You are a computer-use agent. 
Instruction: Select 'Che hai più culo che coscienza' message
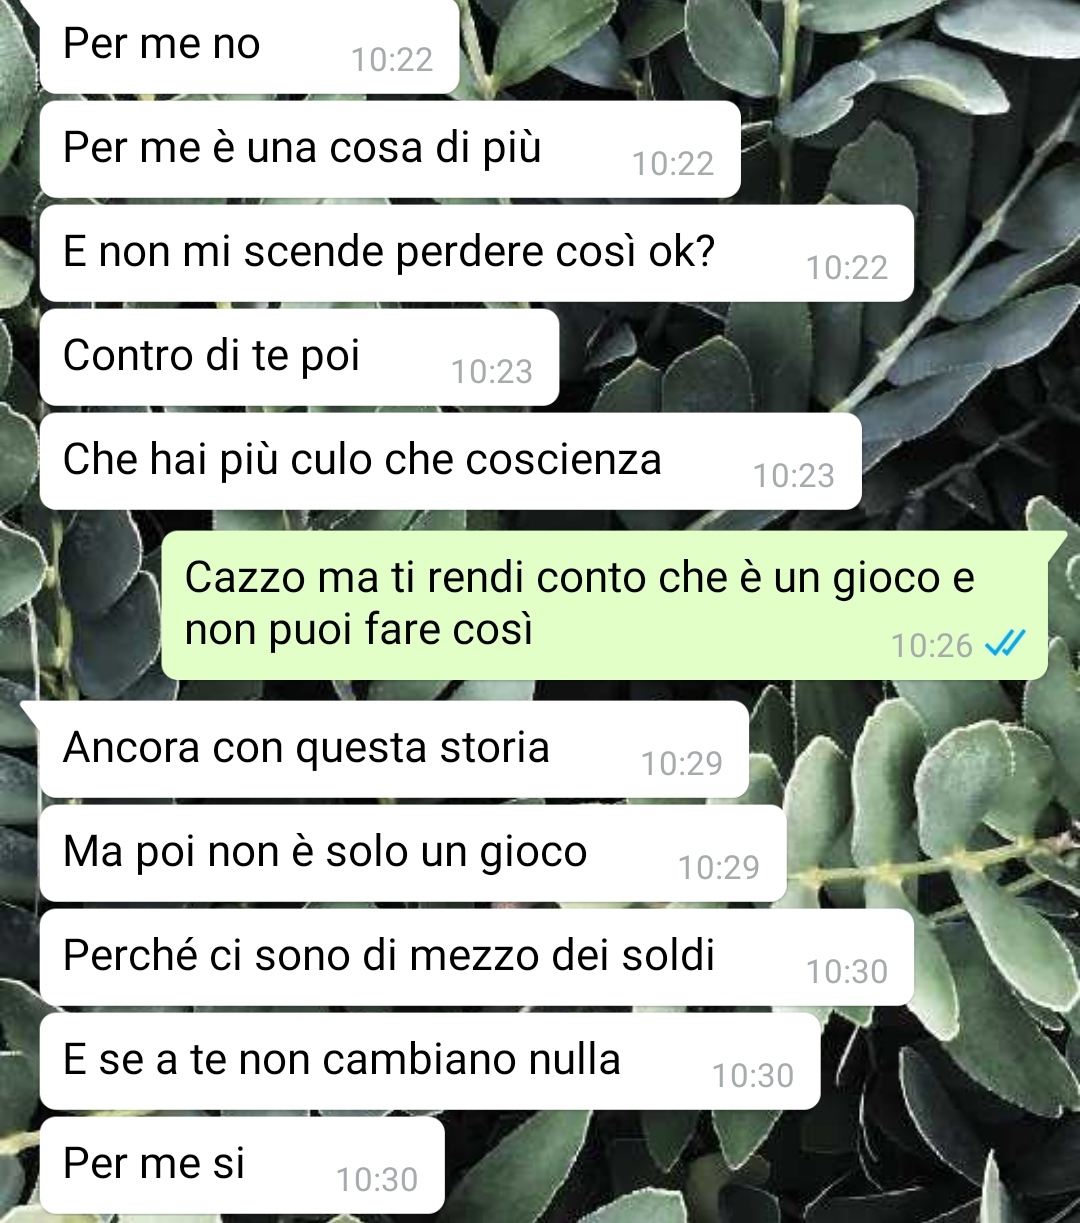tap(451, 461)
